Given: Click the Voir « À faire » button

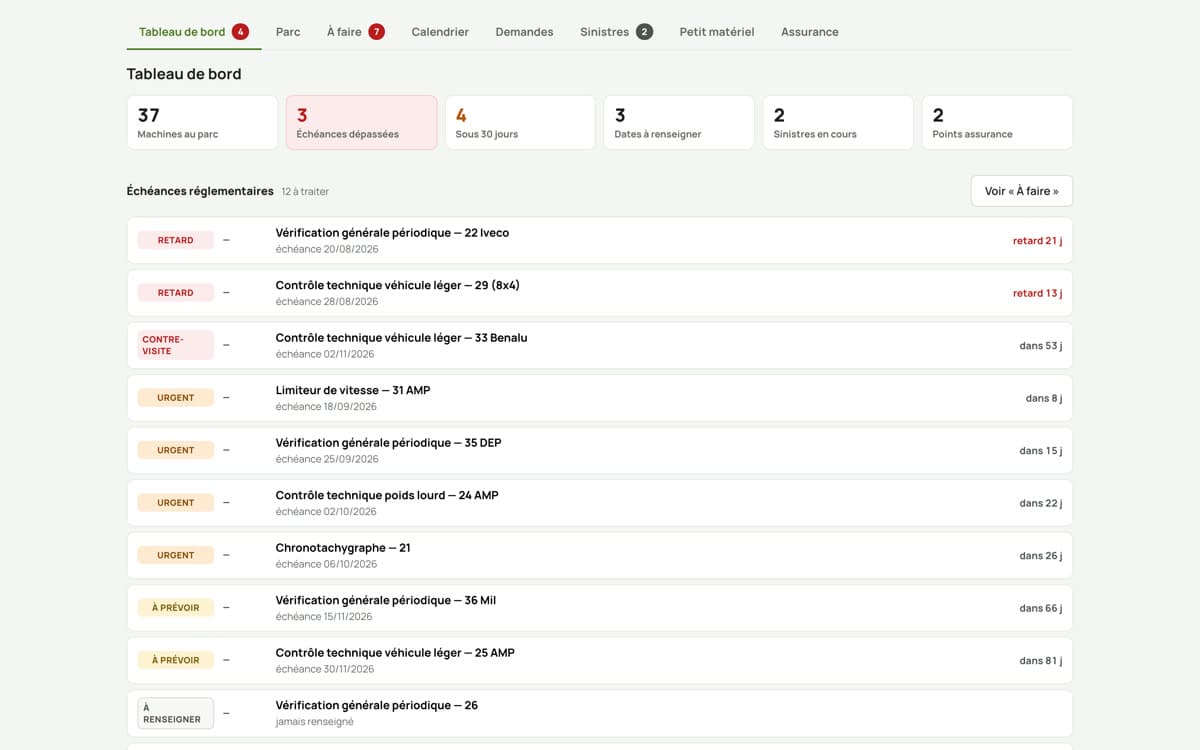Looking at the screenshot, I should tap(1021, 191).
